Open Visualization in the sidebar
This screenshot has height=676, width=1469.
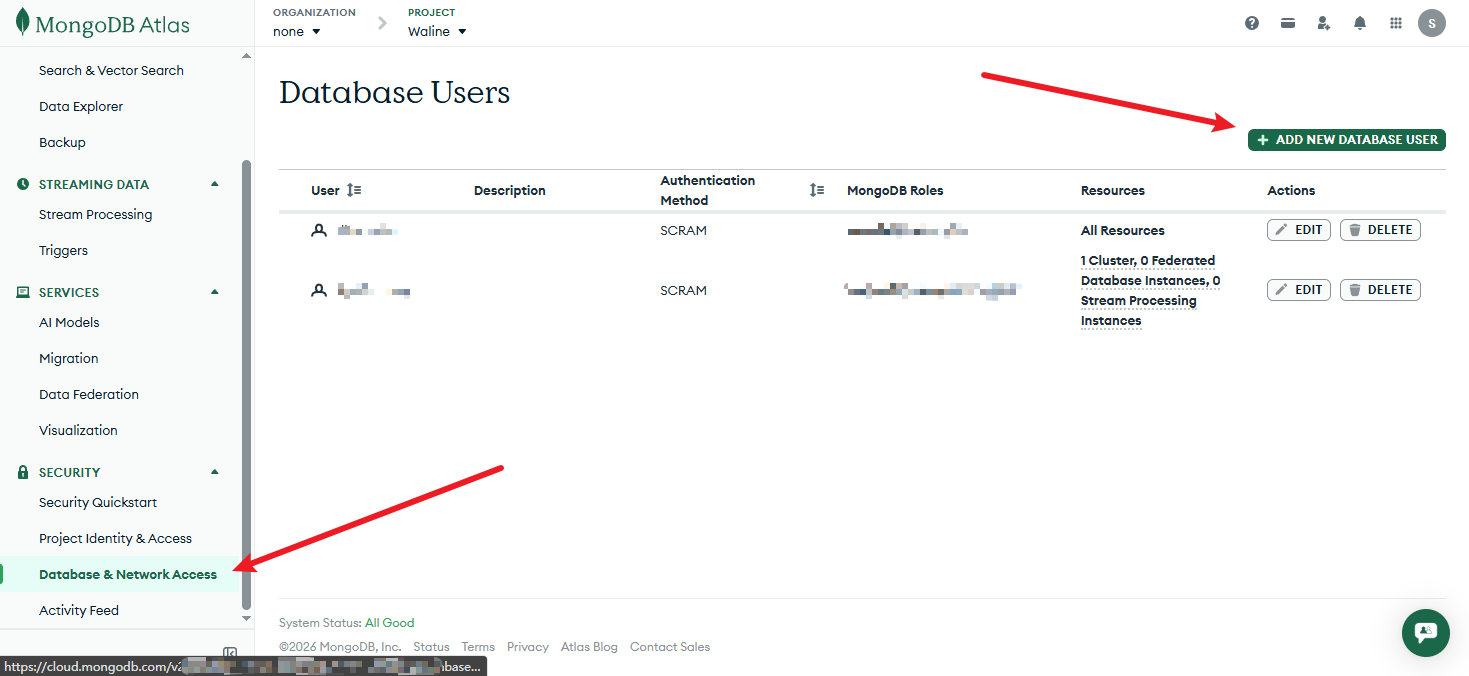(78, 430)
